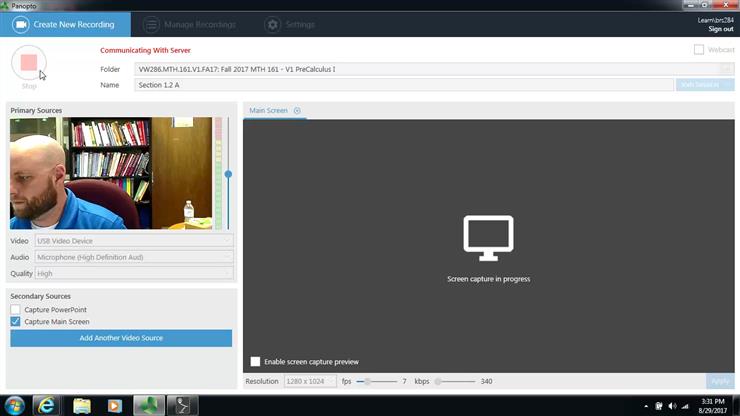Expand the Audio microphone dropdown

click(134, 257)
